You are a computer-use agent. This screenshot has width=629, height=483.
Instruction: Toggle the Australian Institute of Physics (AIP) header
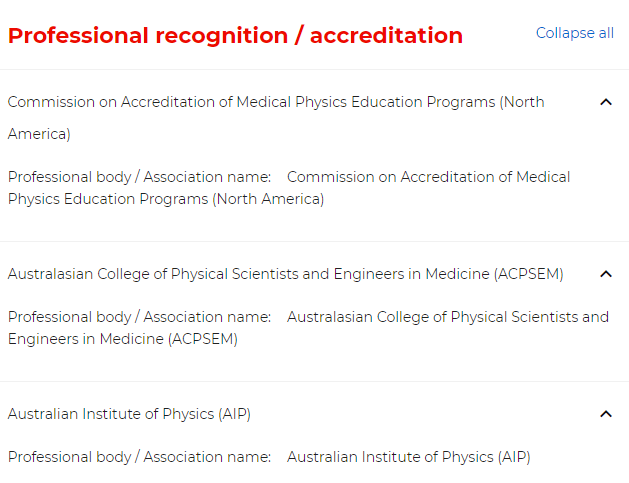(129, 414)
